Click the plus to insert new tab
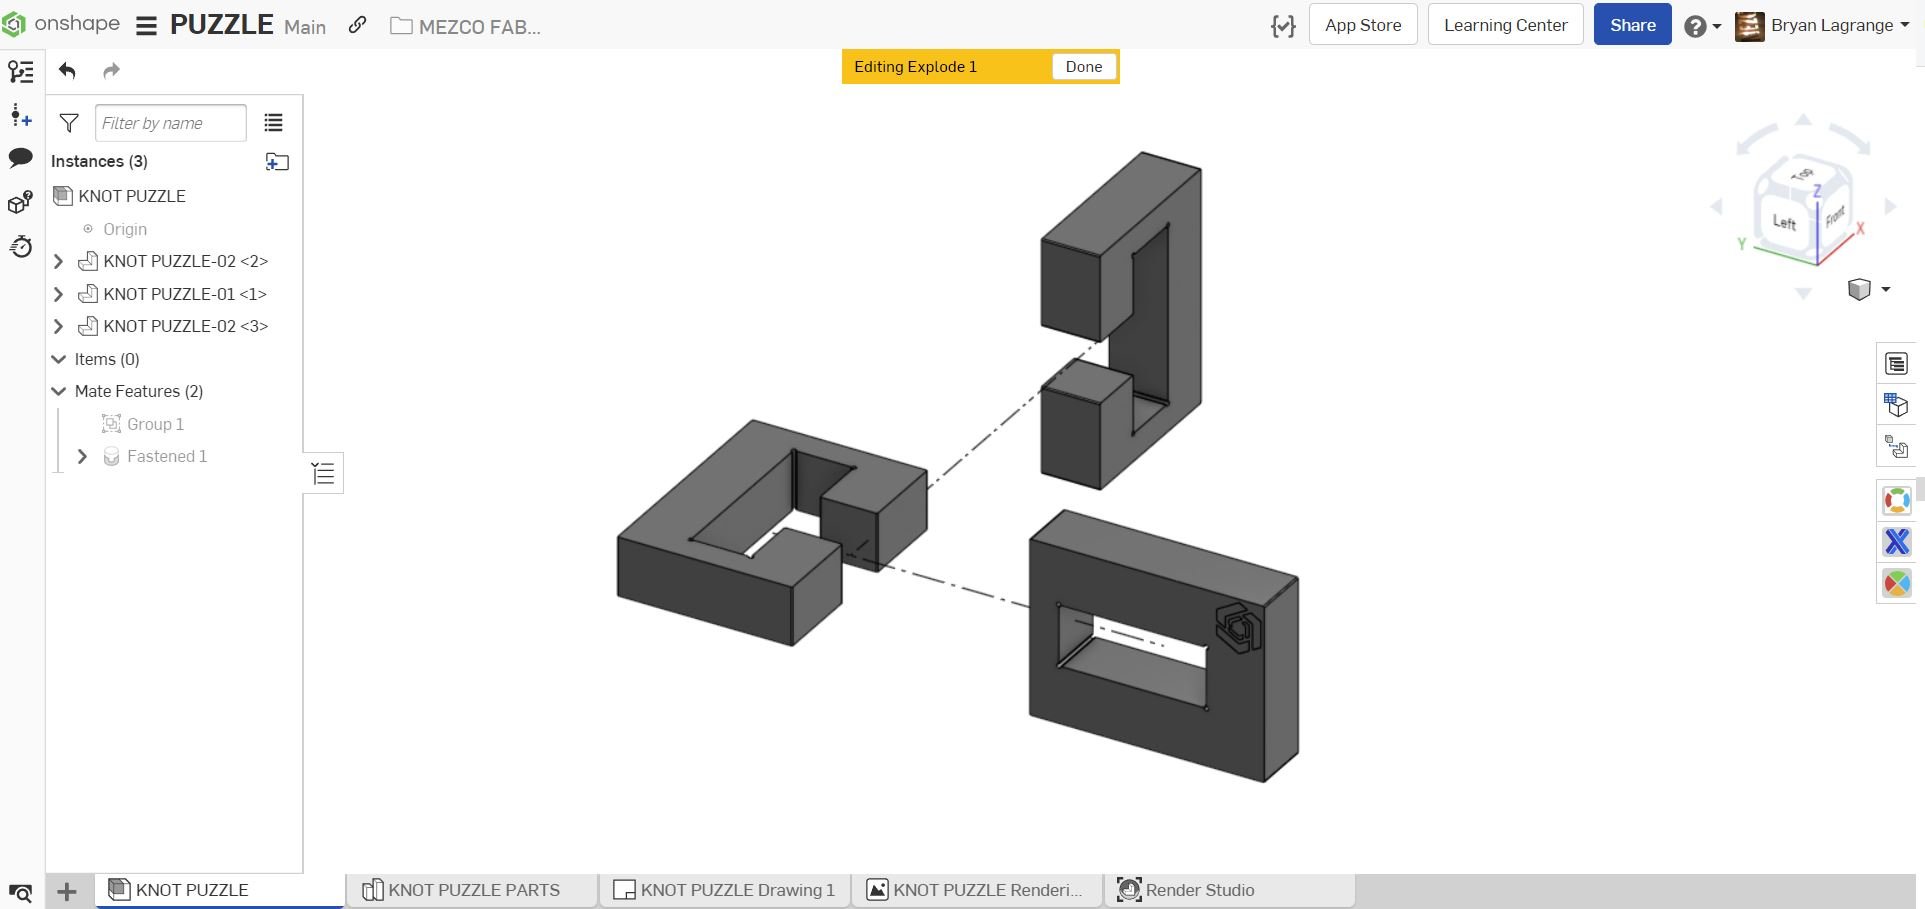 pyautogui.click(x=67, y=891)
